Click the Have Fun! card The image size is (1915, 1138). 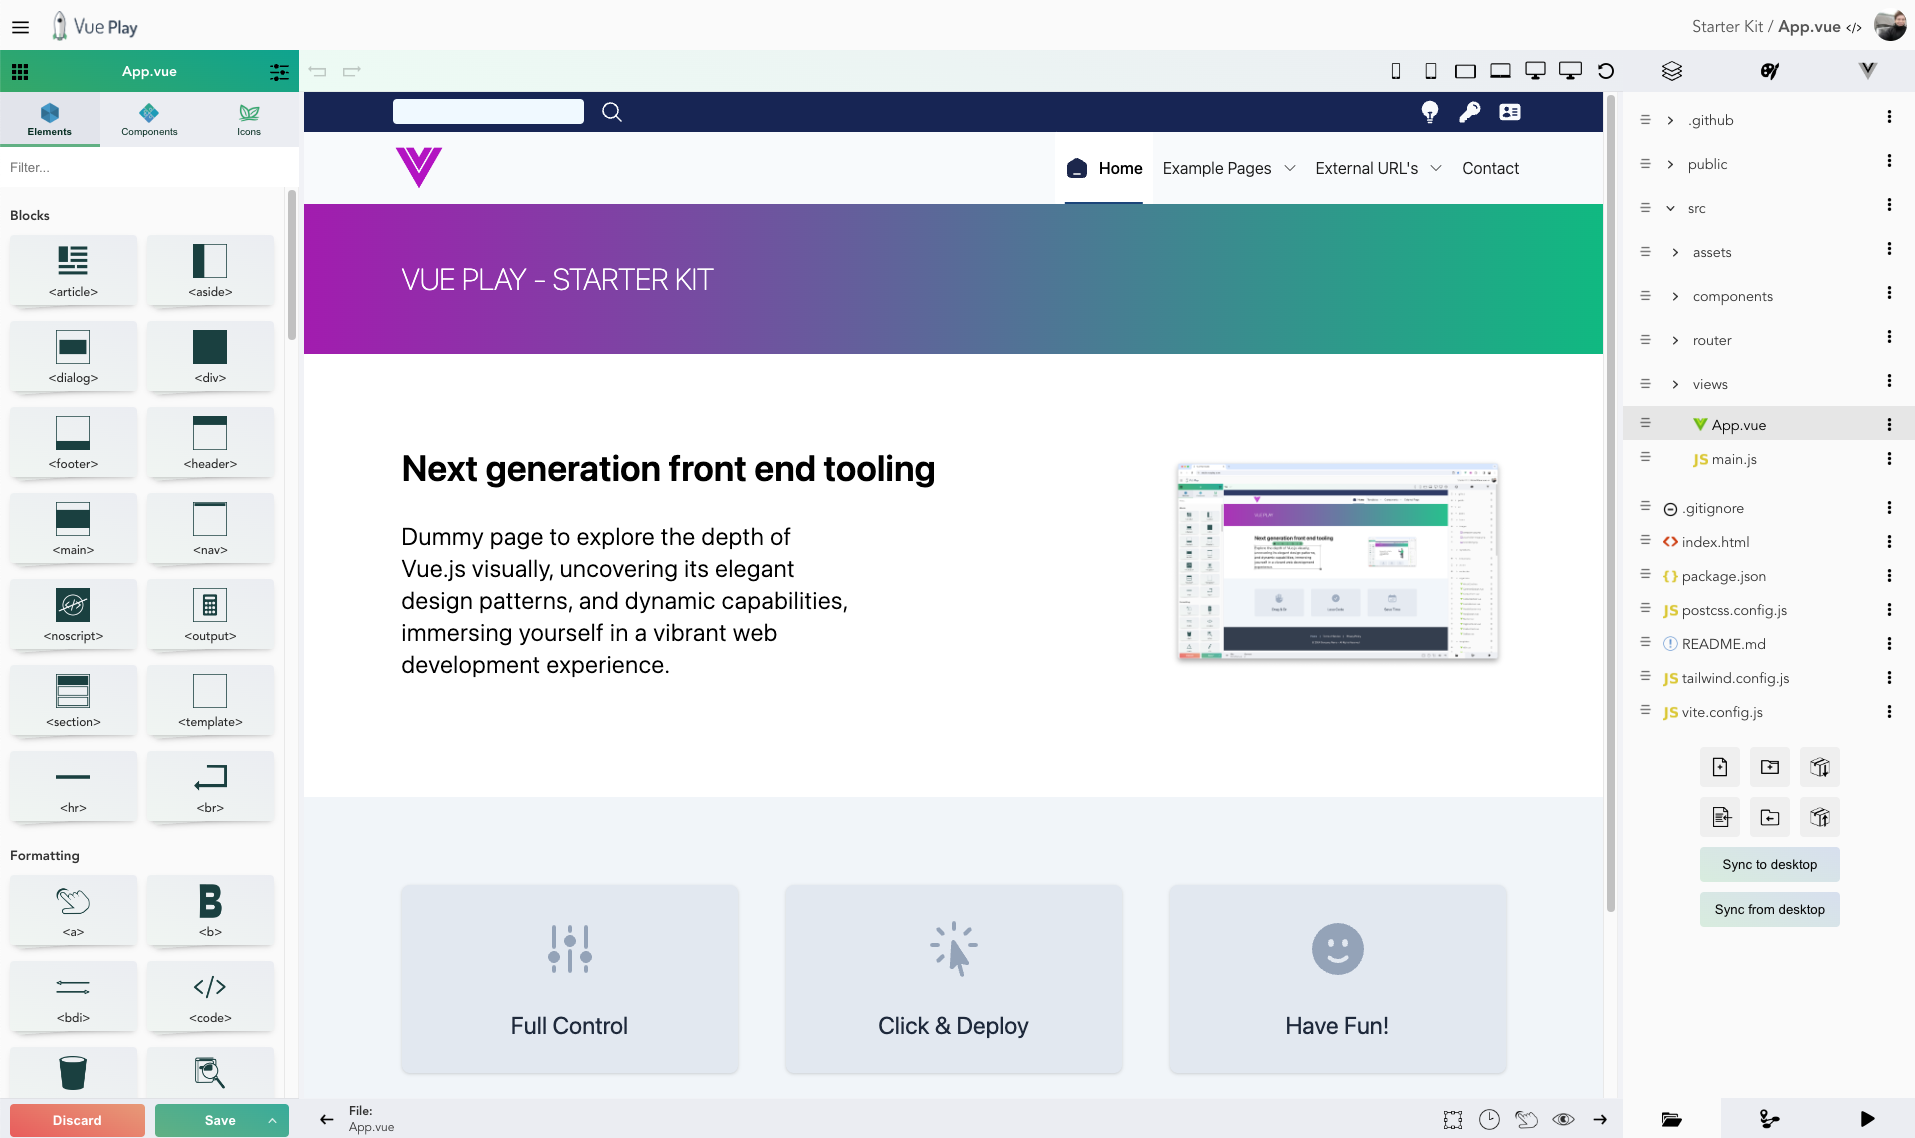(1337, 978)
